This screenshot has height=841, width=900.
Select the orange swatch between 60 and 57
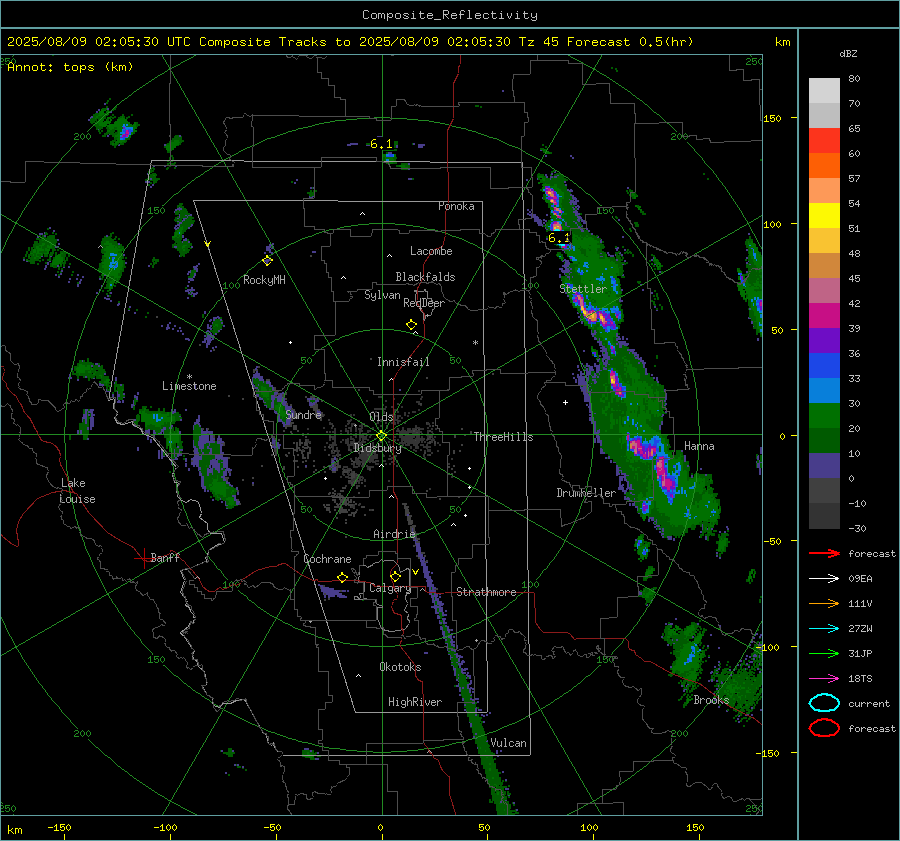point(824,165)
